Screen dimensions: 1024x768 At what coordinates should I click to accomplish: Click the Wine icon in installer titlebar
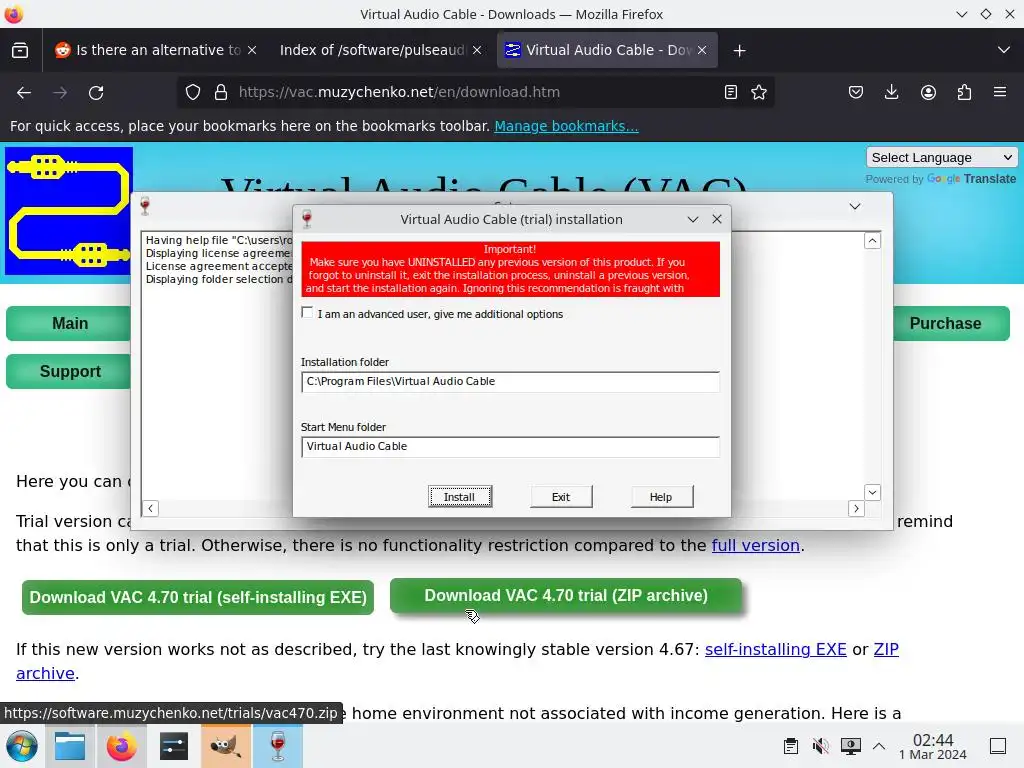click(307, 219)
